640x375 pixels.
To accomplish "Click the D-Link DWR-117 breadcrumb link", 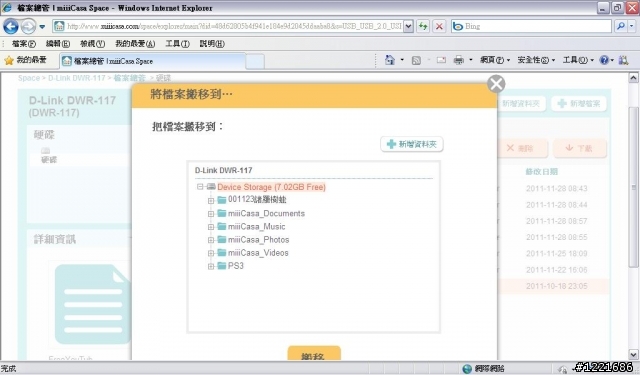I will tap(76, 78).
